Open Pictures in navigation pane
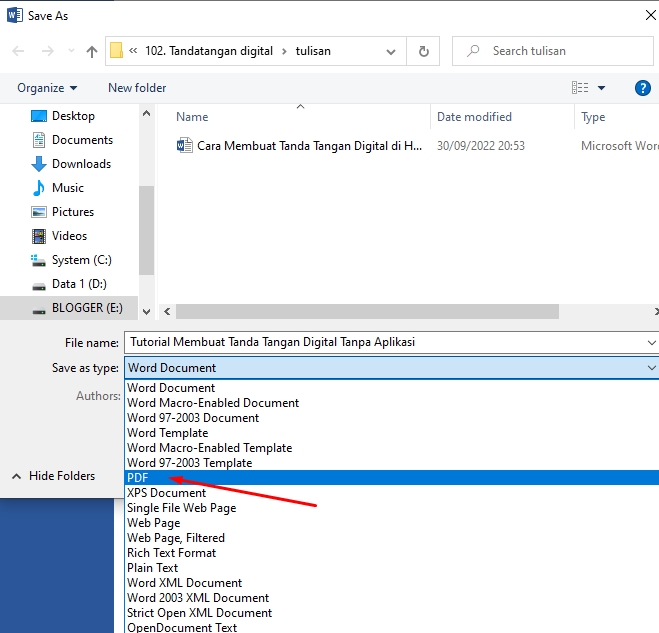659x633 pixels. pyautogui.click(x=63, y=212)
